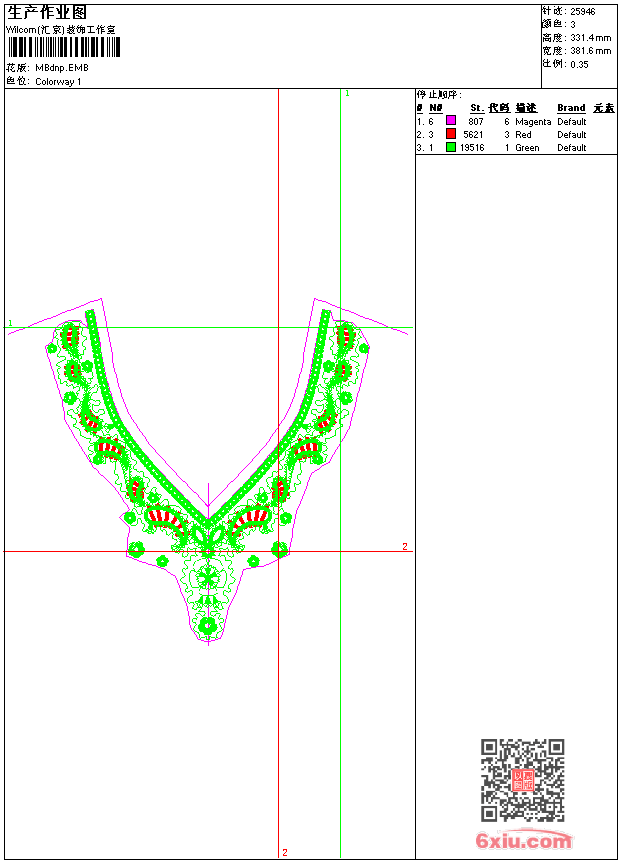Click the bottom flower motif of the embroidery design
Viewport: 620px width, 860px height.
click(208, 625)
